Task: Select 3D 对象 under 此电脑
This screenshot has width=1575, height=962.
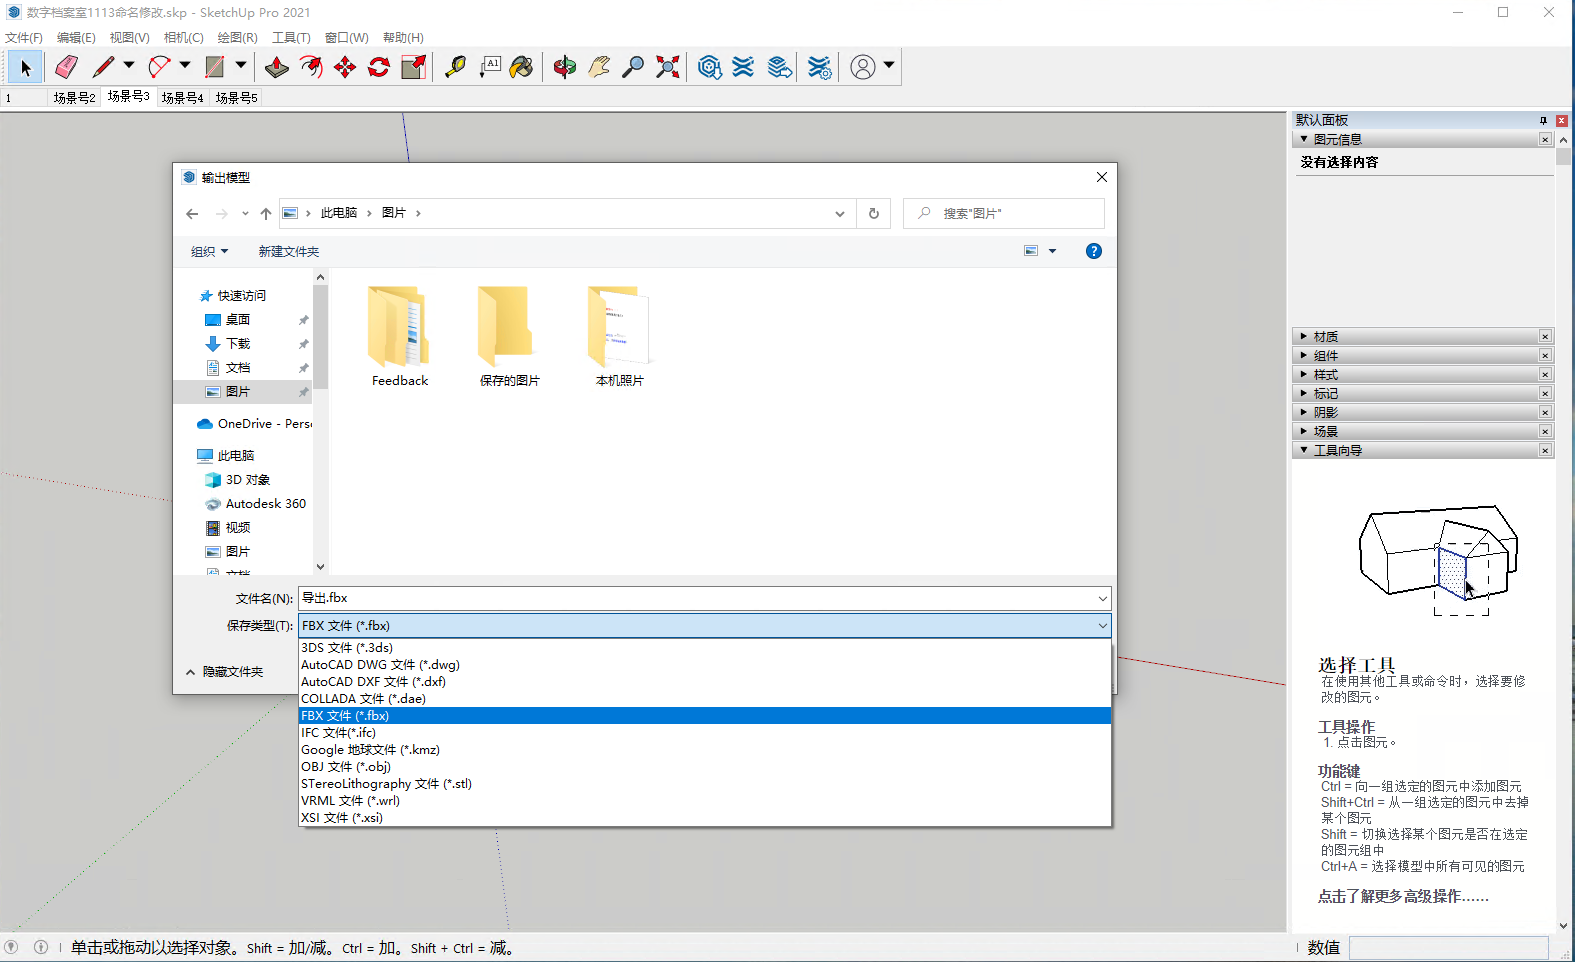Action: (x=248, y=480)
